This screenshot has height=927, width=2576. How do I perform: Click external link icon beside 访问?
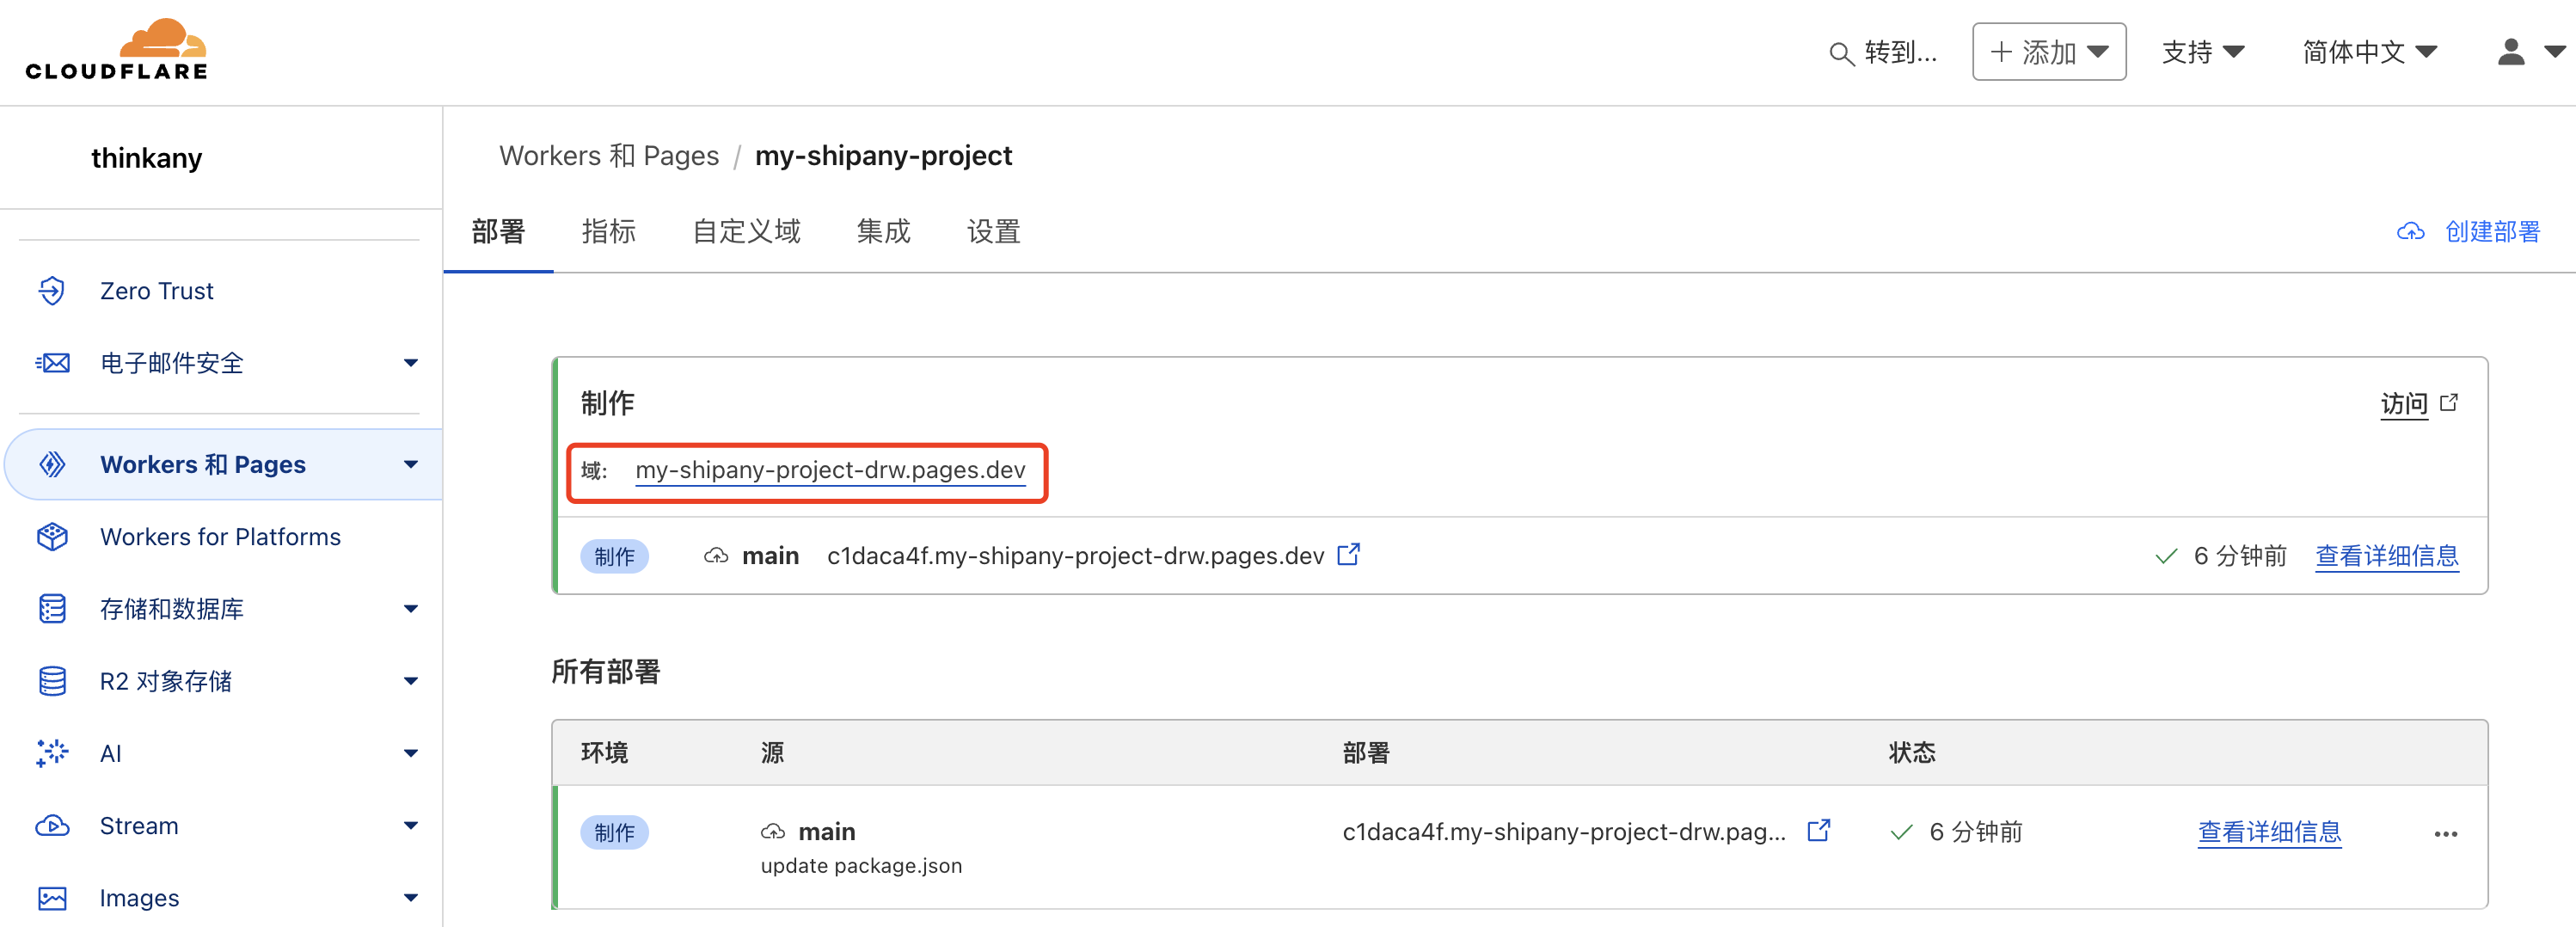click(x=2449, y=402)
